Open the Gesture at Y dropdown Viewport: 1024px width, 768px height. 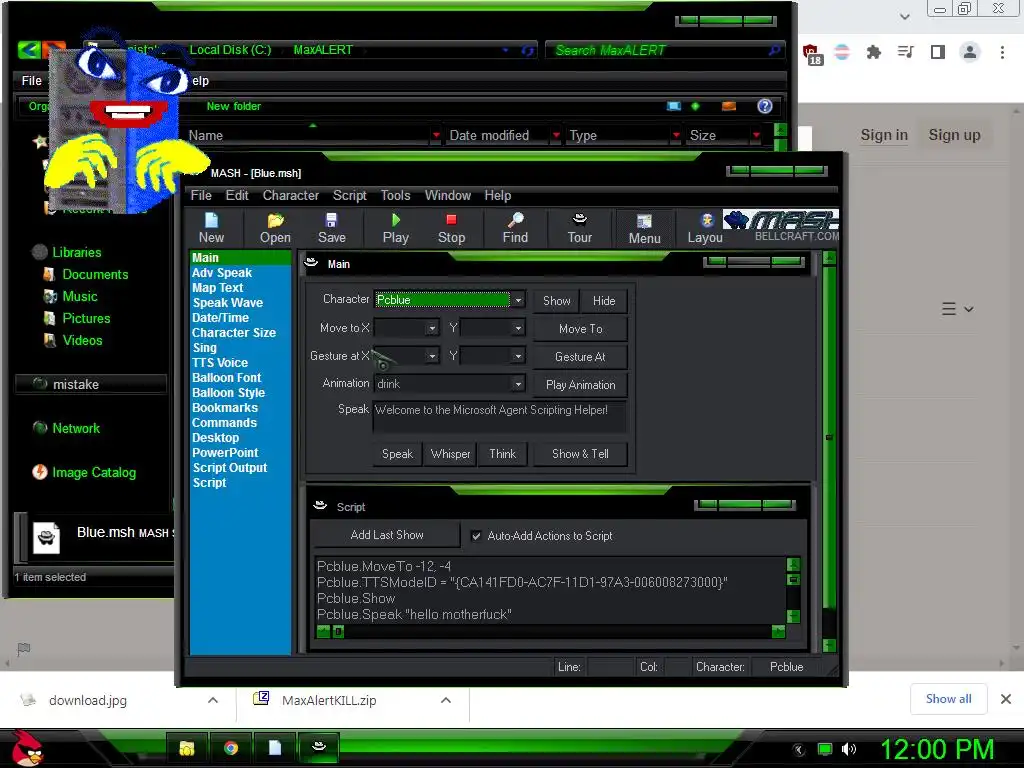pyautogui.click(x=518, y=356)
